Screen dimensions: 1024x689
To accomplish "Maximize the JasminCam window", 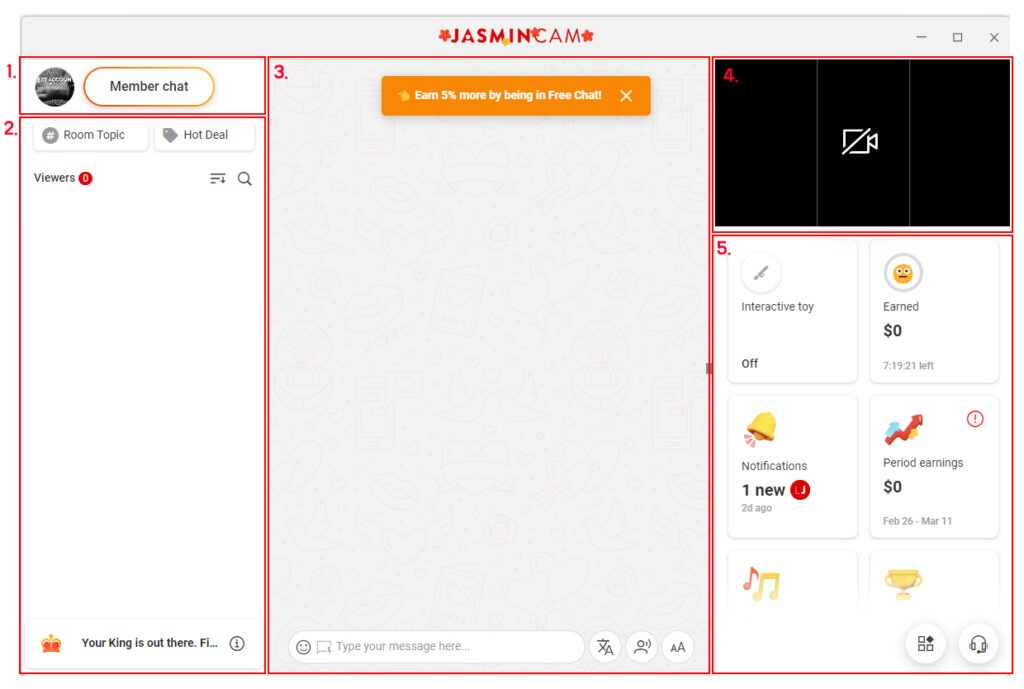I will coord(957,37).
